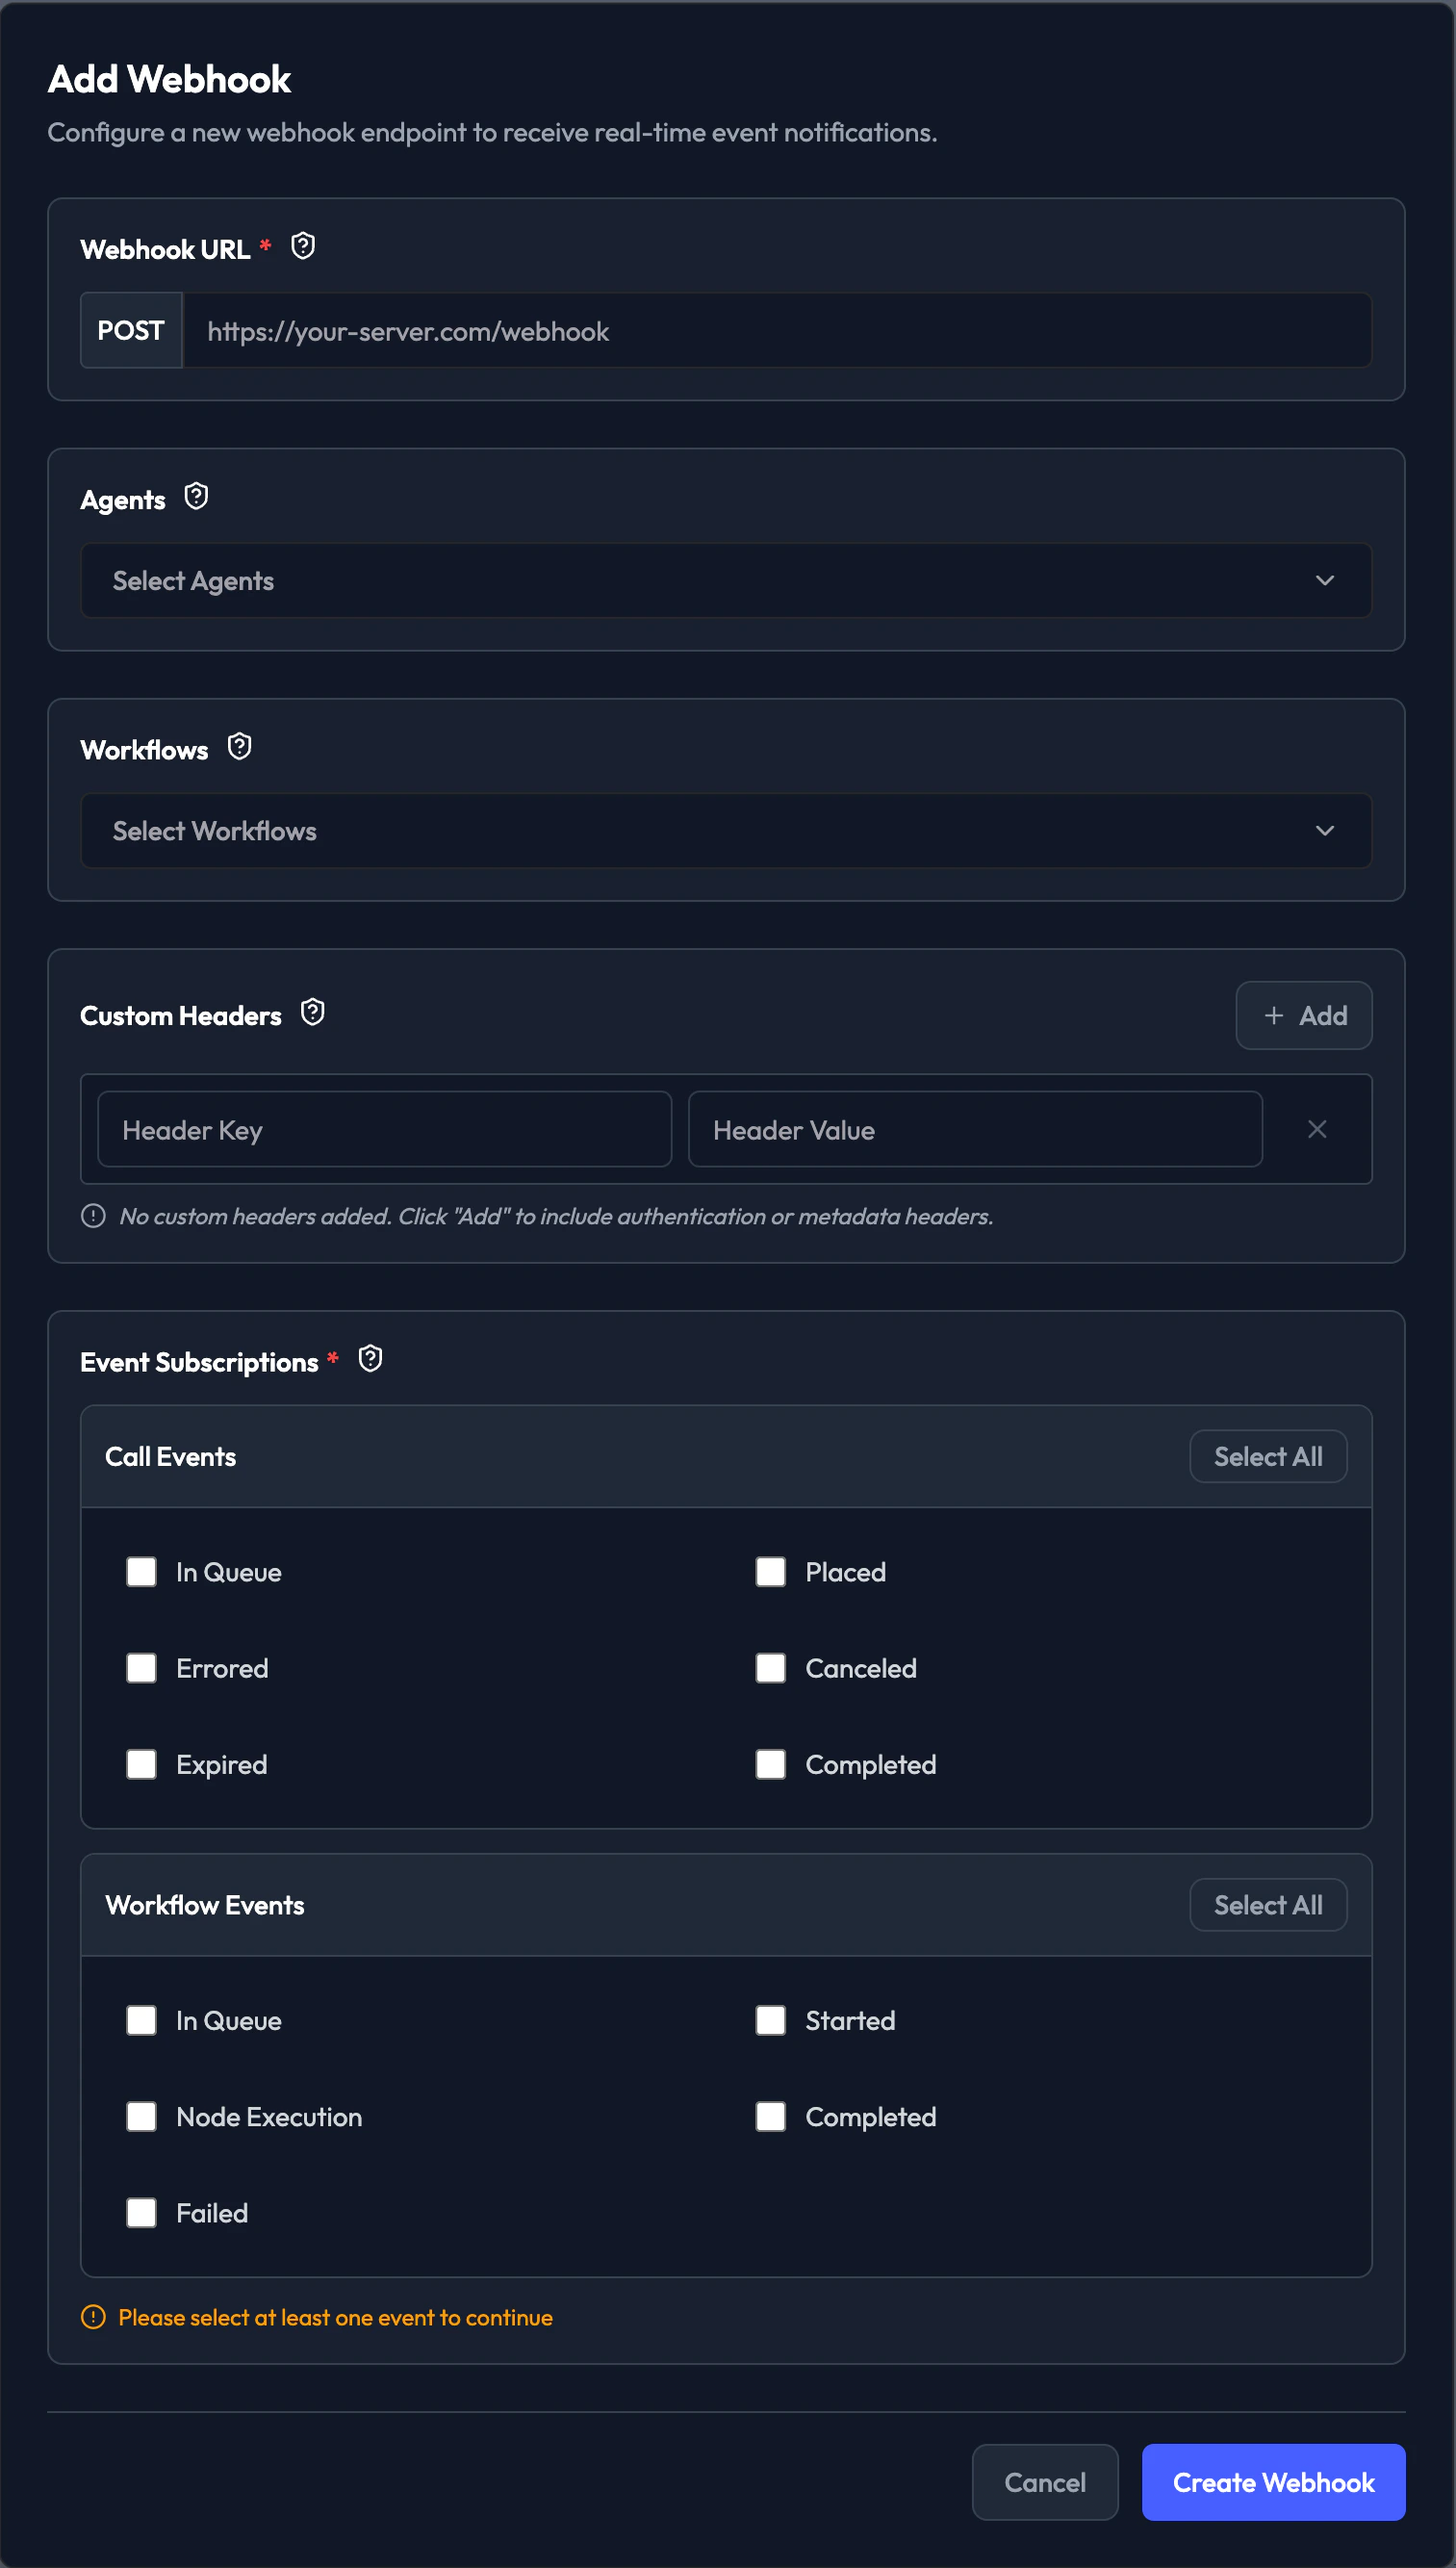This screenshot has height=2568, width=1456.
Task: Click the help icon next to Agents
Action: pos(196,496)
